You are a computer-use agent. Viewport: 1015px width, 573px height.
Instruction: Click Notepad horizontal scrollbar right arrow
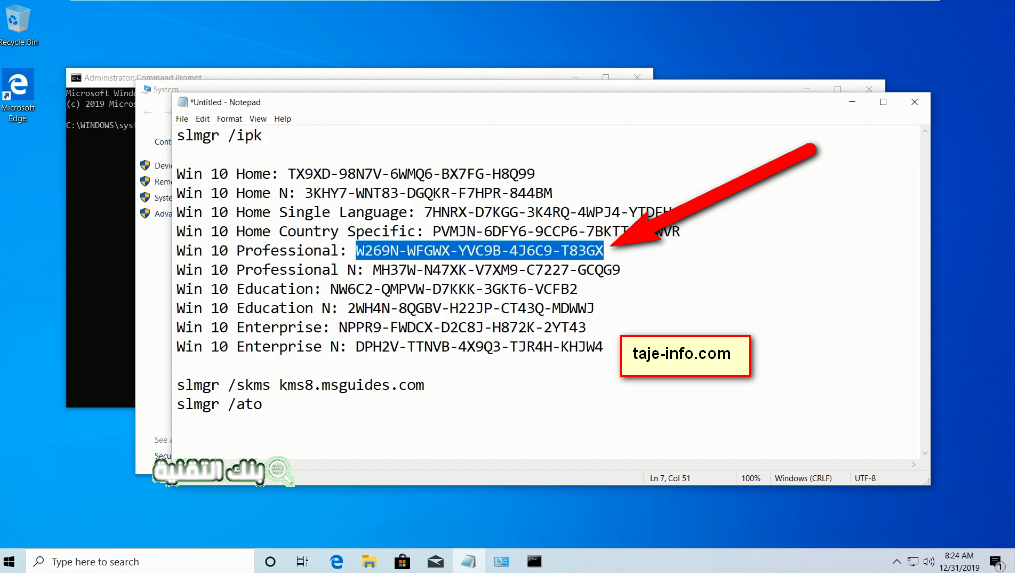(913, 464)
